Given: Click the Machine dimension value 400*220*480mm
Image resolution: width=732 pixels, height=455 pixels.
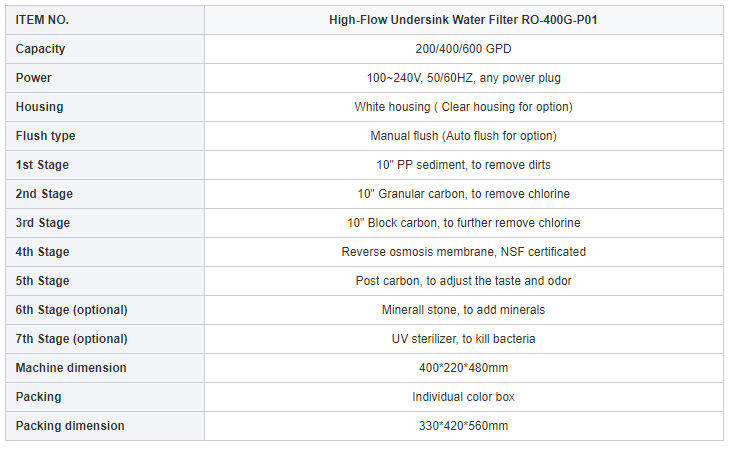Looking at the screenshot, I should pos(463,368).
